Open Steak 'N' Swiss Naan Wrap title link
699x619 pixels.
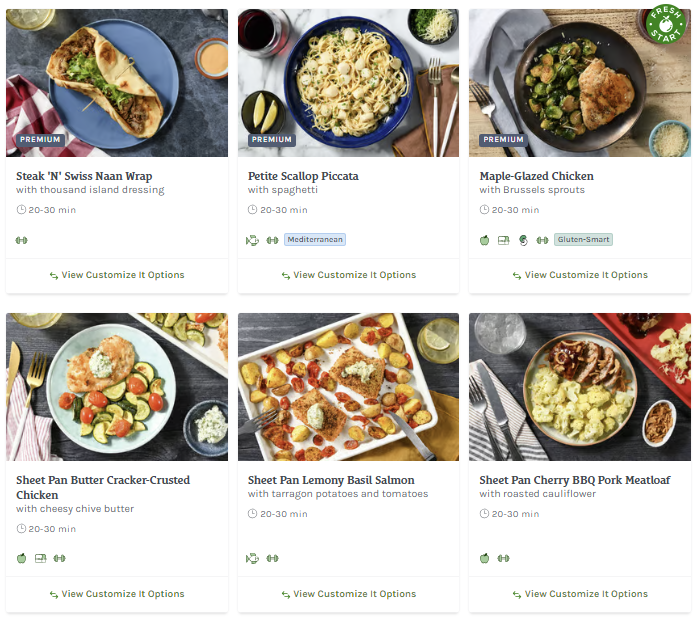[84, 176]
